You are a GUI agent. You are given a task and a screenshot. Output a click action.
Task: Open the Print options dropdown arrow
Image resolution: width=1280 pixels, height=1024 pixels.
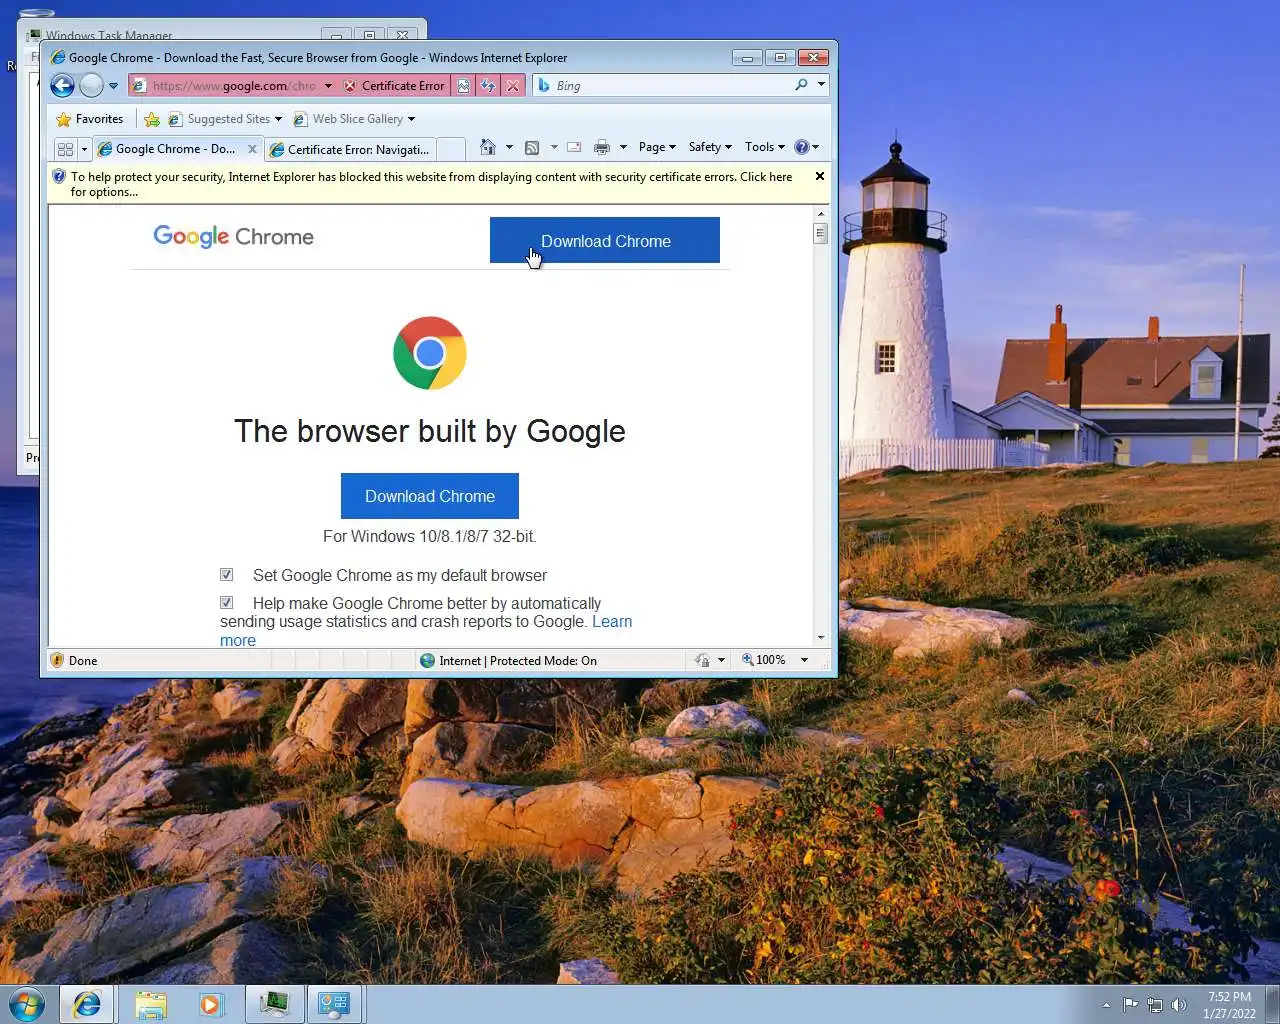pos(623,147)
